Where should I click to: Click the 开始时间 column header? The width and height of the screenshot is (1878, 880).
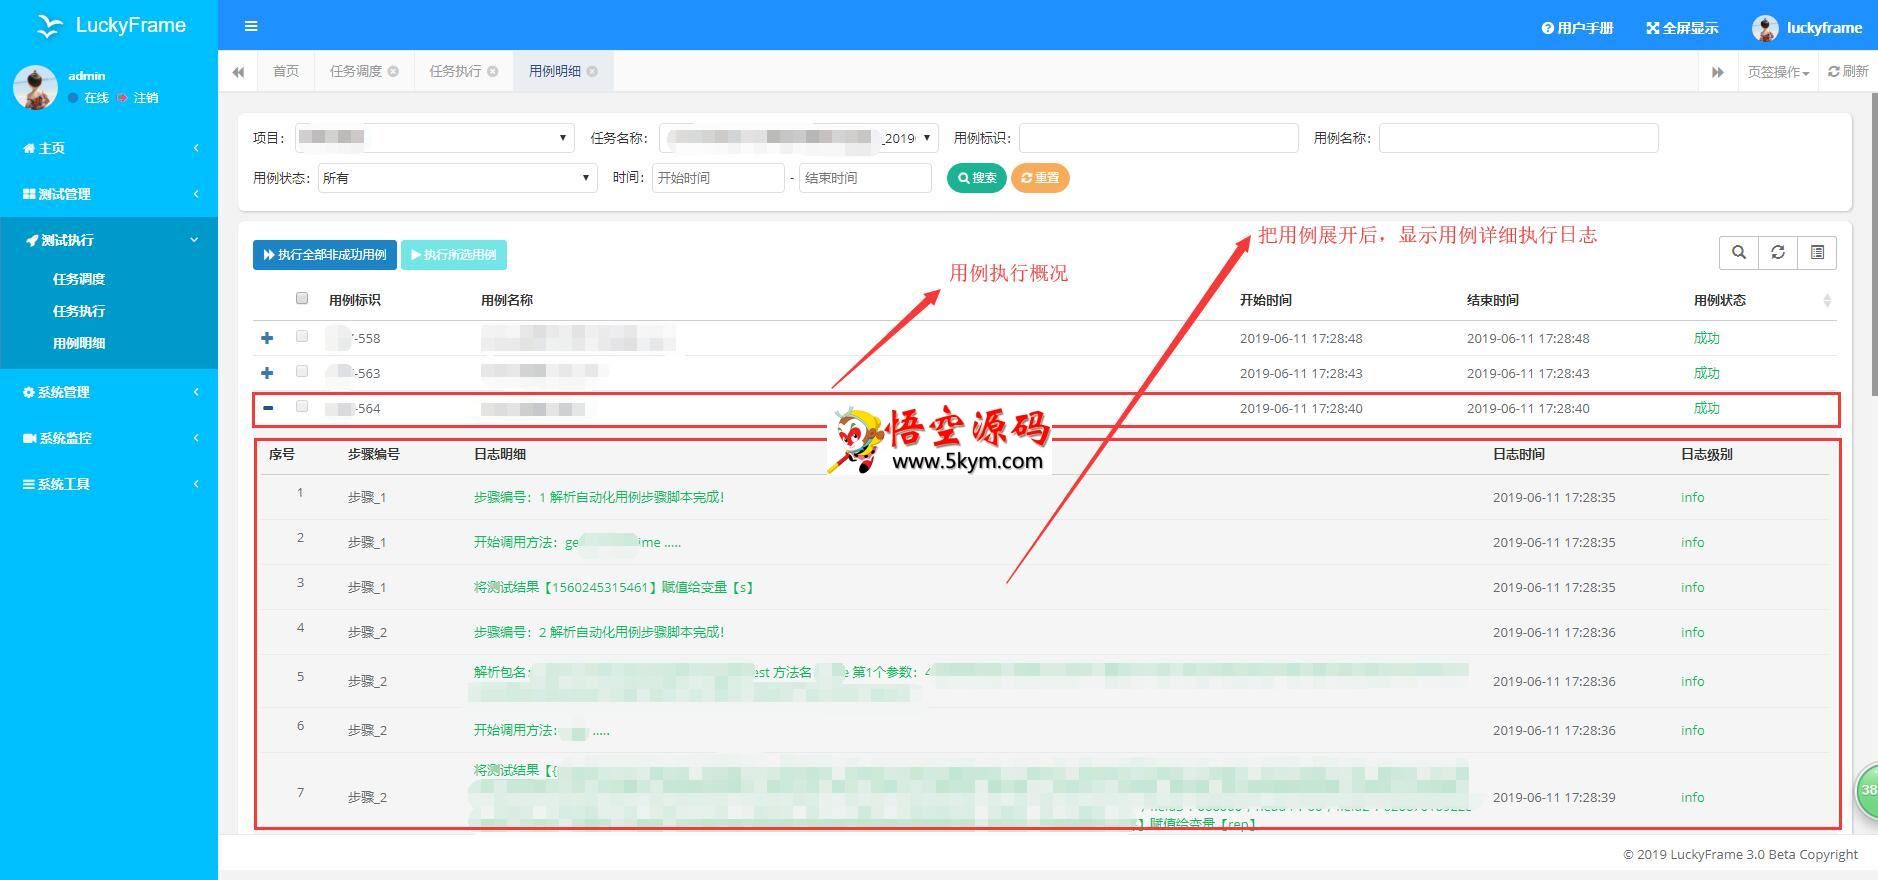[x=1265, y=300]
